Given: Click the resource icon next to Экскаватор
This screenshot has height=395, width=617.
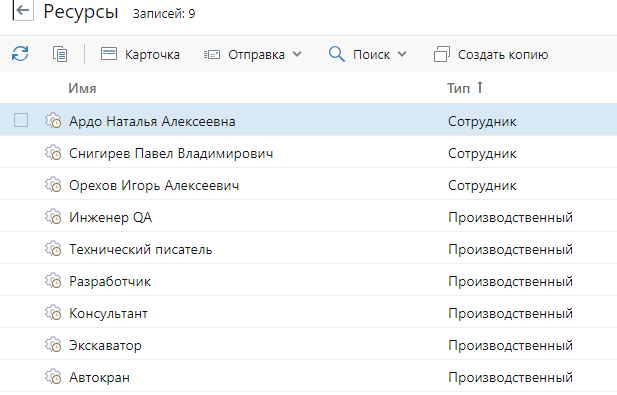Looking at the screenshot, I should point(53,345).
